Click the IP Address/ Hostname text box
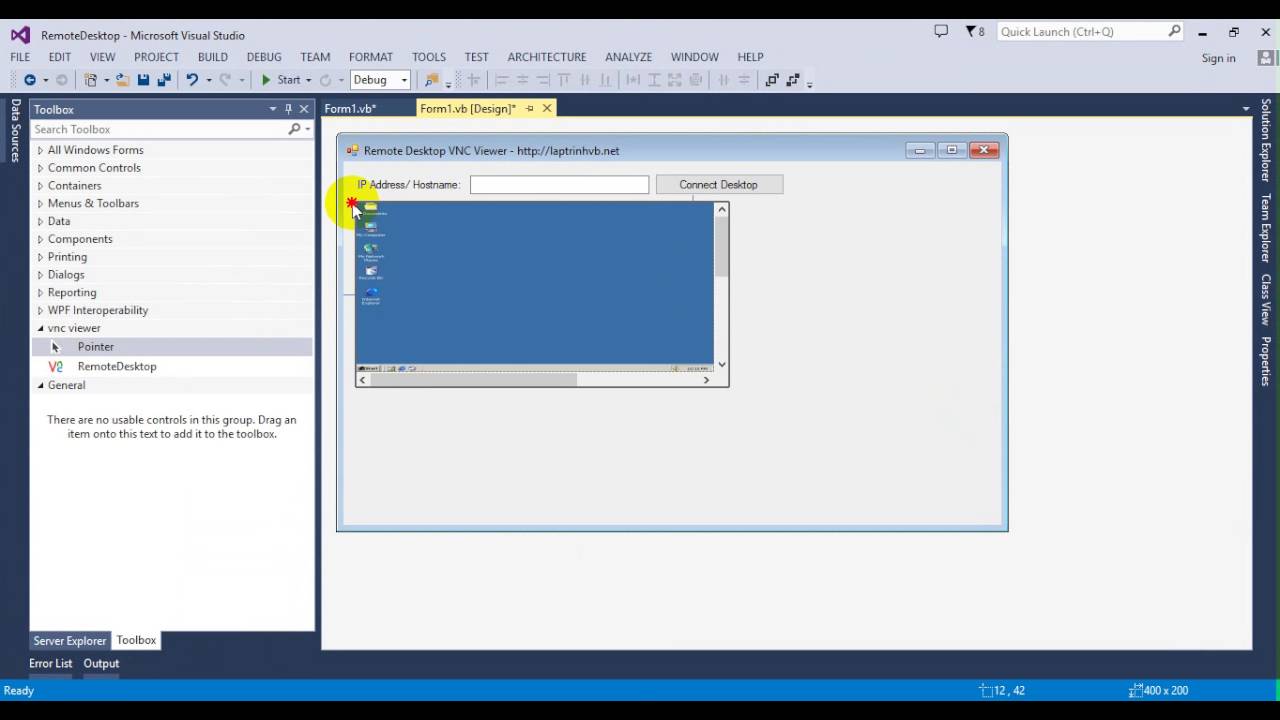Image resolution: width=1280 pixels, height=720 pixels. 559,185
